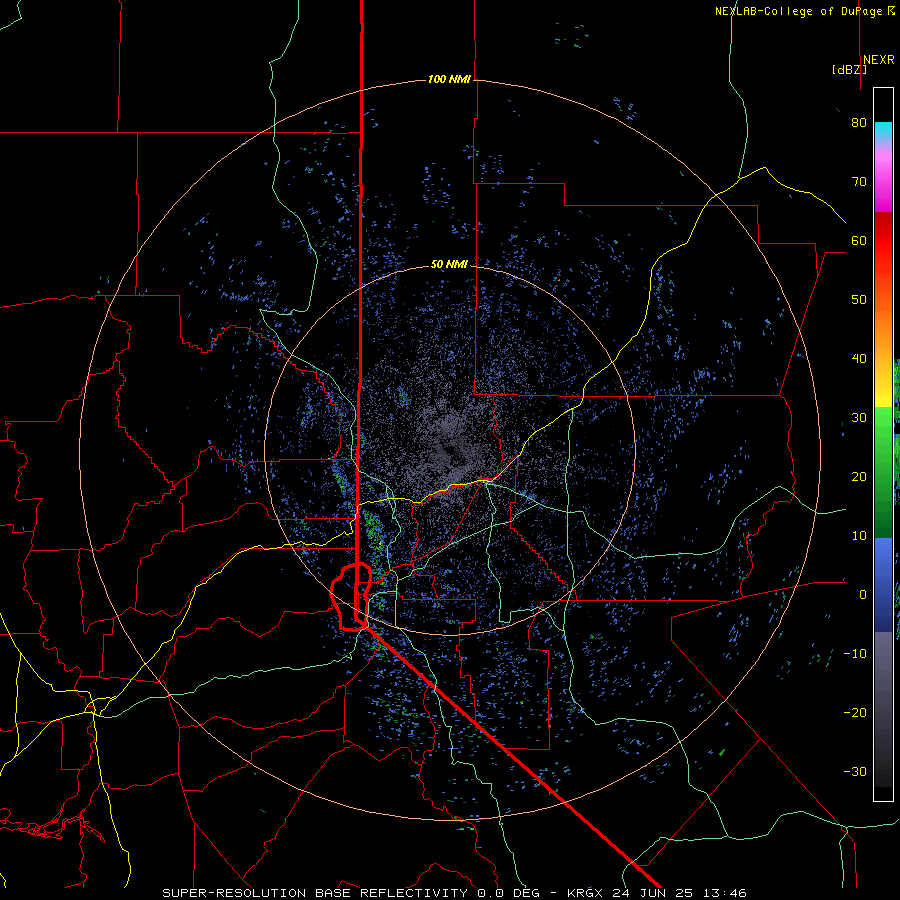The image size is (900, 900).
Task: Click the 20 value on the dBZ scale
Action: pyautogui.click(x=859, y=477)
